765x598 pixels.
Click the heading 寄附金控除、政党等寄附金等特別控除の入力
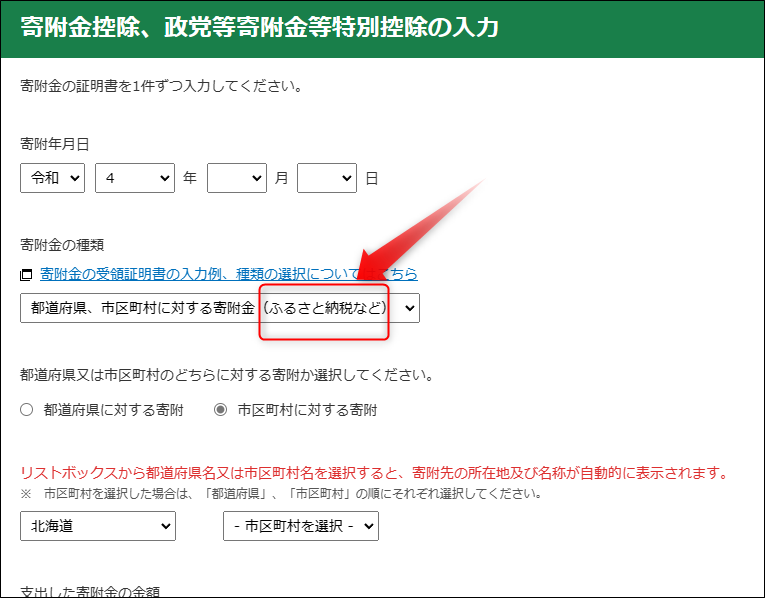click(260, 27)
